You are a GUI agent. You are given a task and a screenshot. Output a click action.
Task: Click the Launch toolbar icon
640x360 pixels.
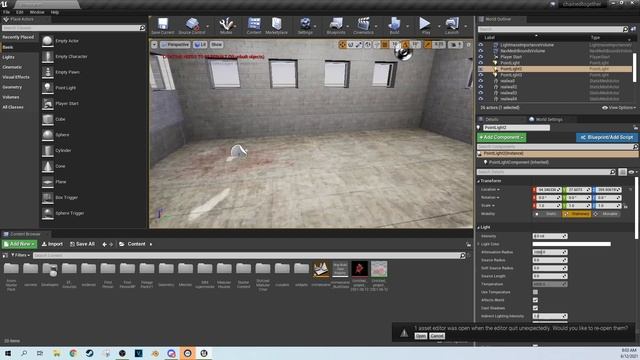point(452,26)
